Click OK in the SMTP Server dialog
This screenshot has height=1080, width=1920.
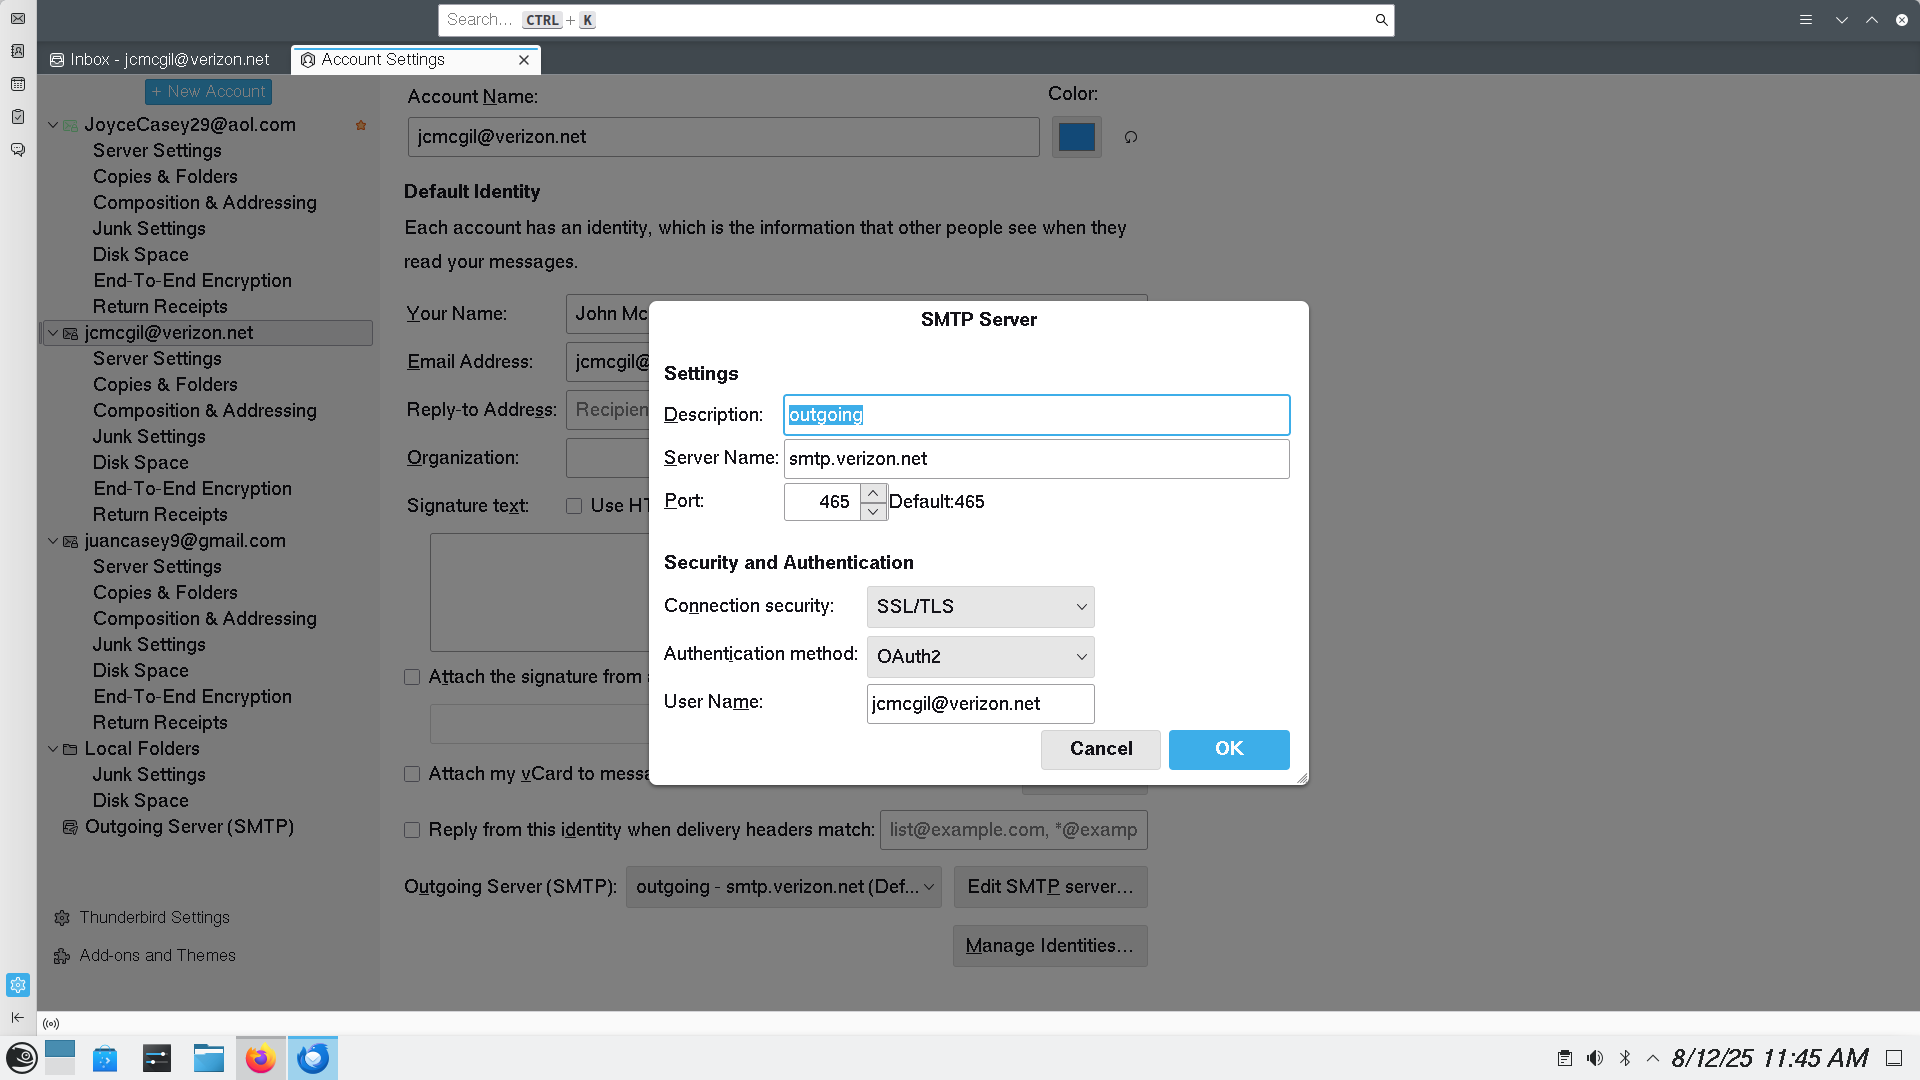(x=1228, y=749)
